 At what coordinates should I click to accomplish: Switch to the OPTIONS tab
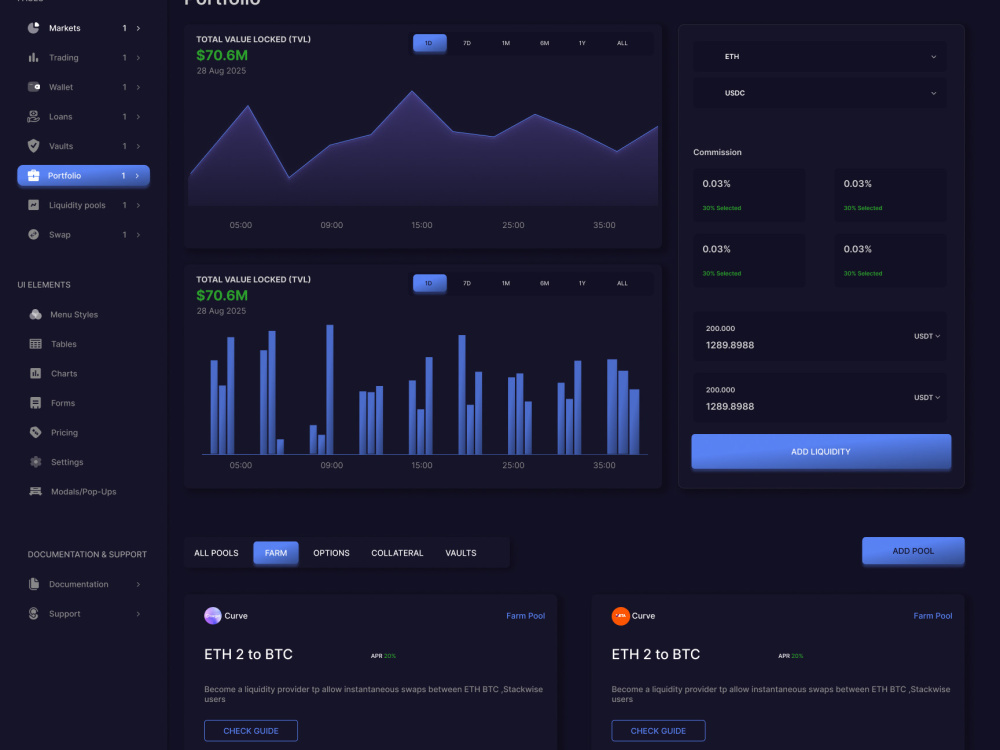pyautogui.click(x=331, y=553)
